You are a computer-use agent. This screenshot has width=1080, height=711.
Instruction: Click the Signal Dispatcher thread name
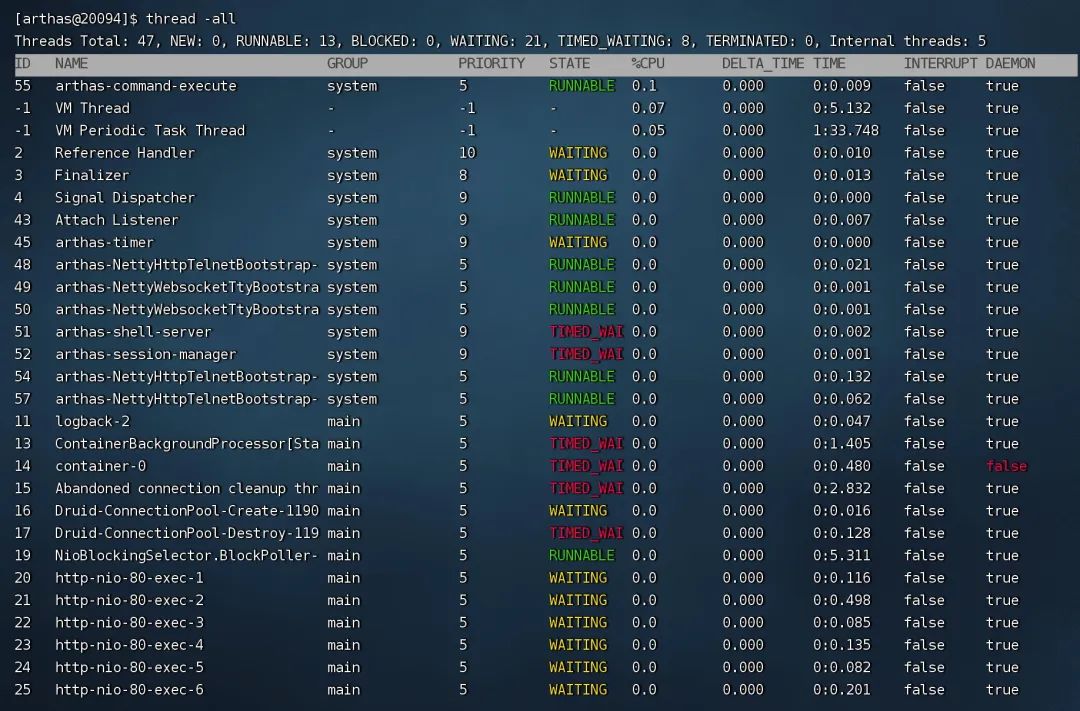tap(124, 198)
